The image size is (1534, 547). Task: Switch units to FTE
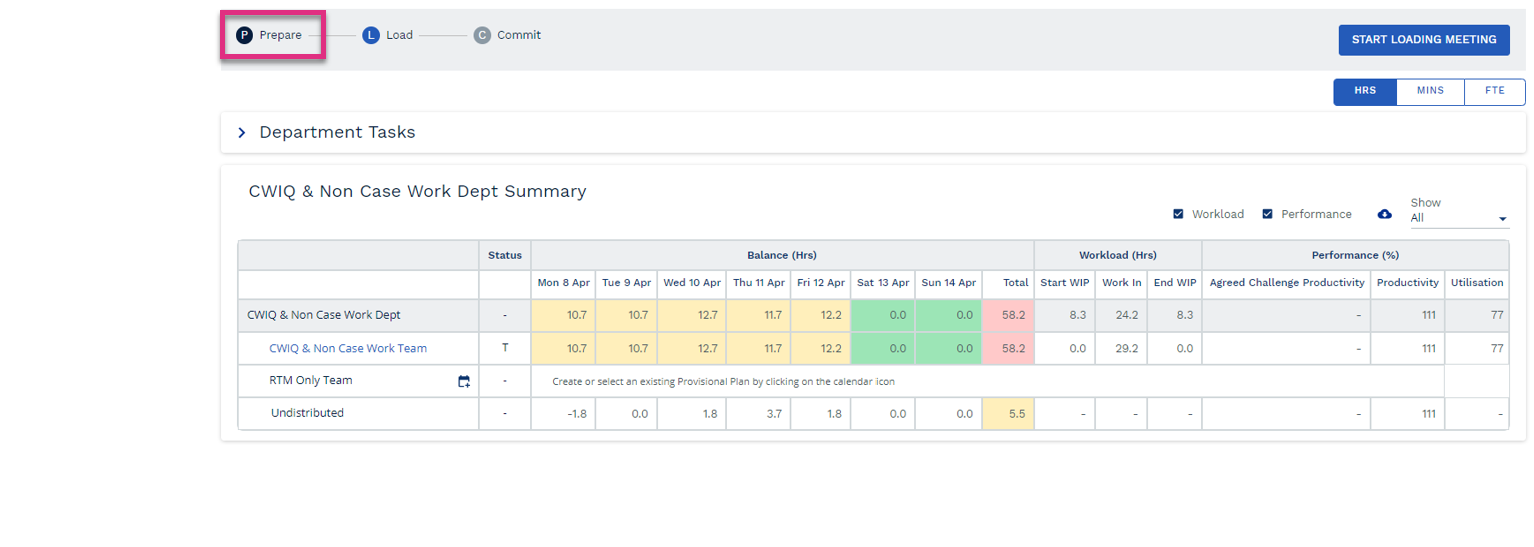1495,91
